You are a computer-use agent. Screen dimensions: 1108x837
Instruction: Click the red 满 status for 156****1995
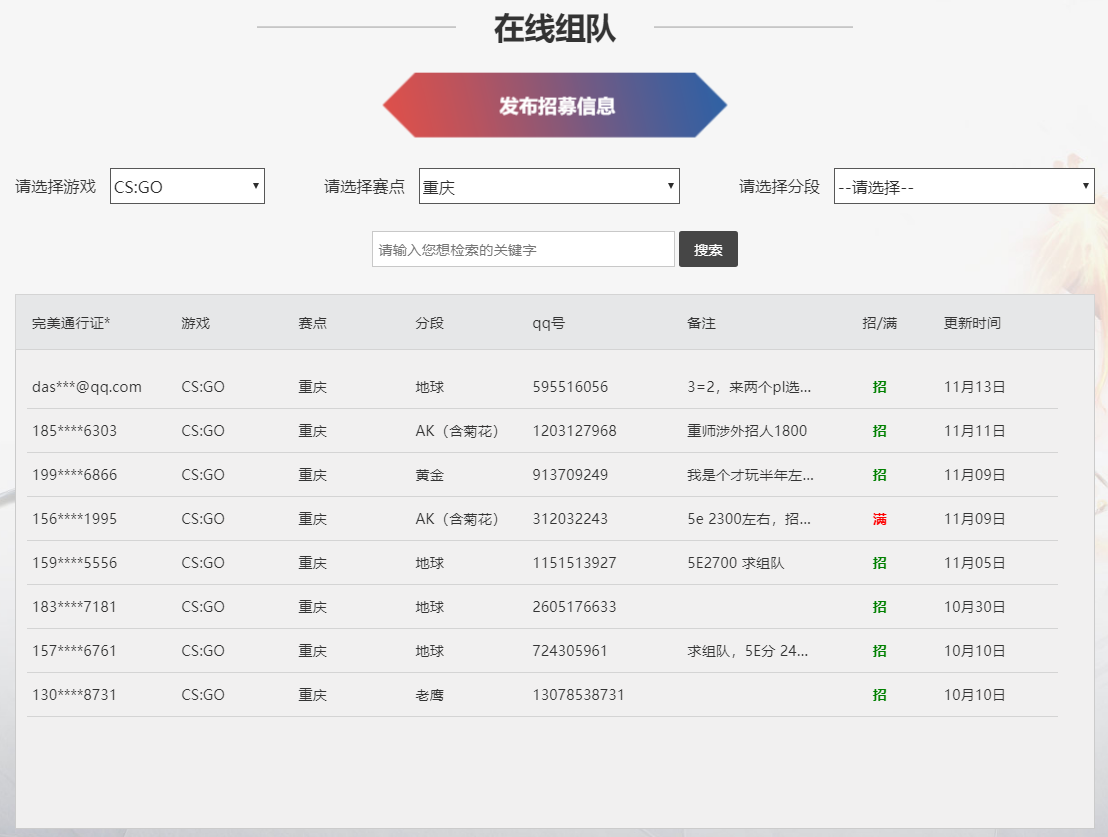879,518
